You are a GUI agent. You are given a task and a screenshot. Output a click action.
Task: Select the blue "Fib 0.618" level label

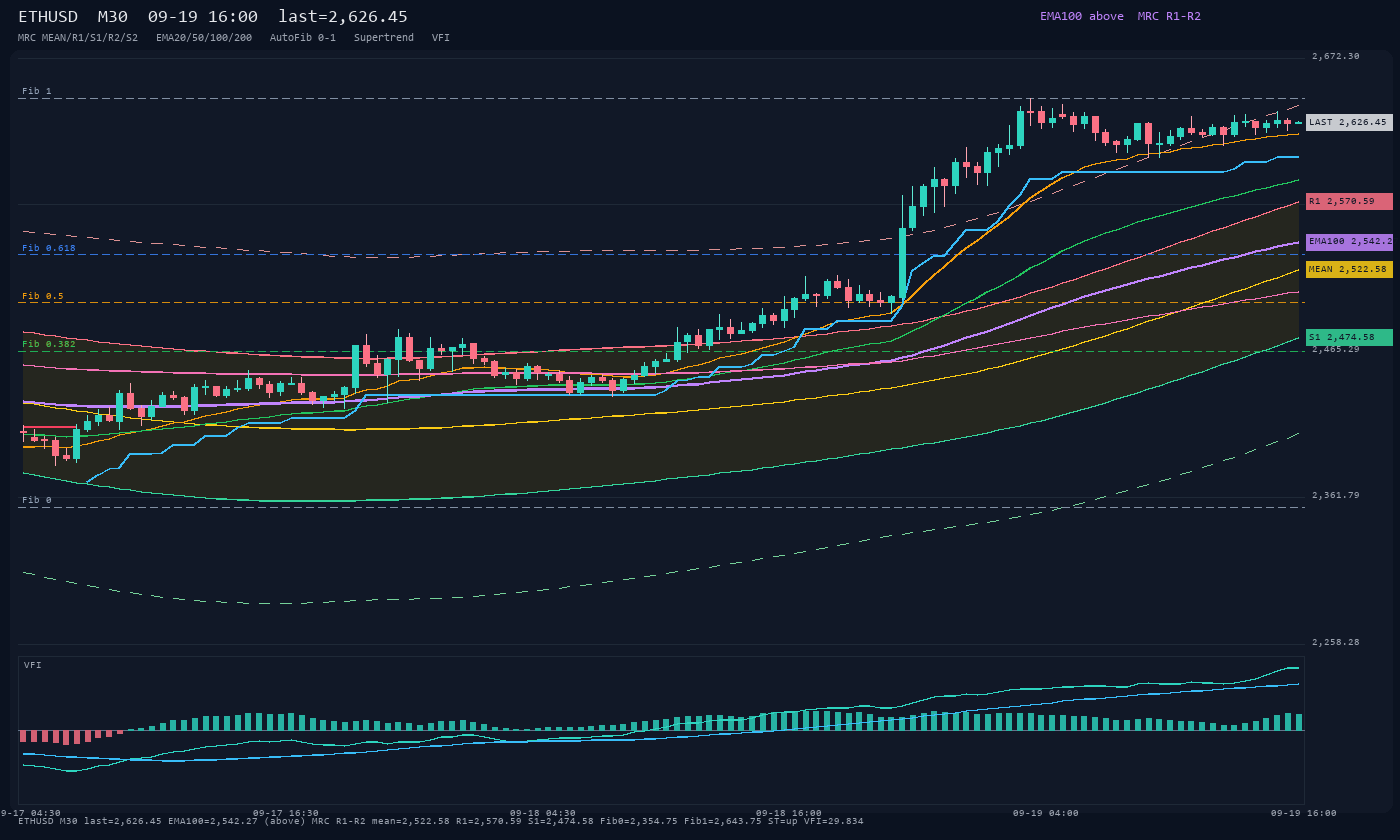tap(49, 248)
